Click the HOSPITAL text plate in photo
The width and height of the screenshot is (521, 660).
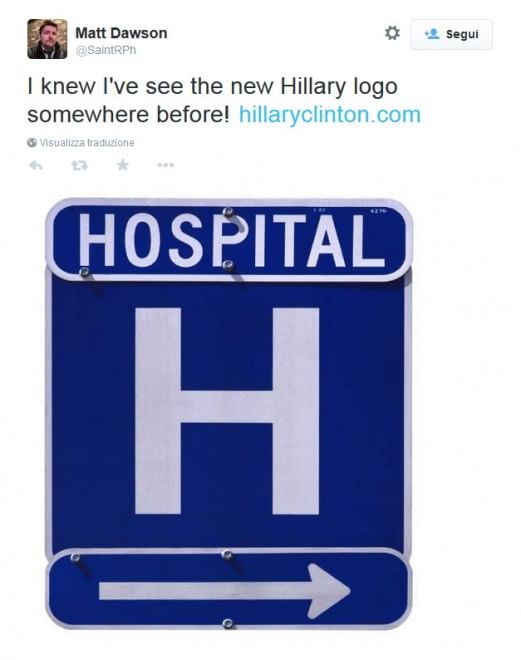point(229,240)
